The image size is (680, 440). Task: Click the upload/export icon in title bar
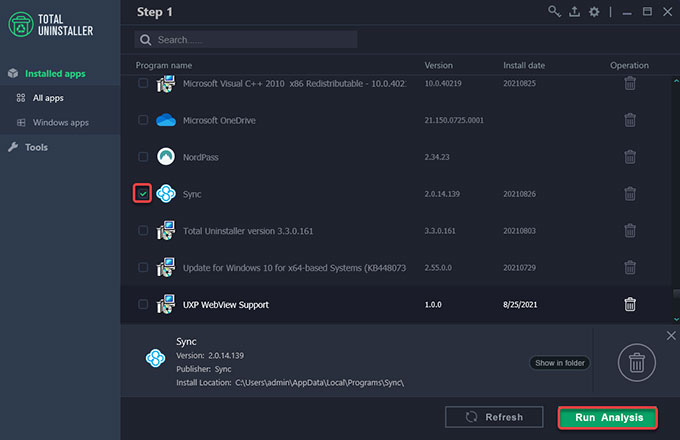coord(574,12)
